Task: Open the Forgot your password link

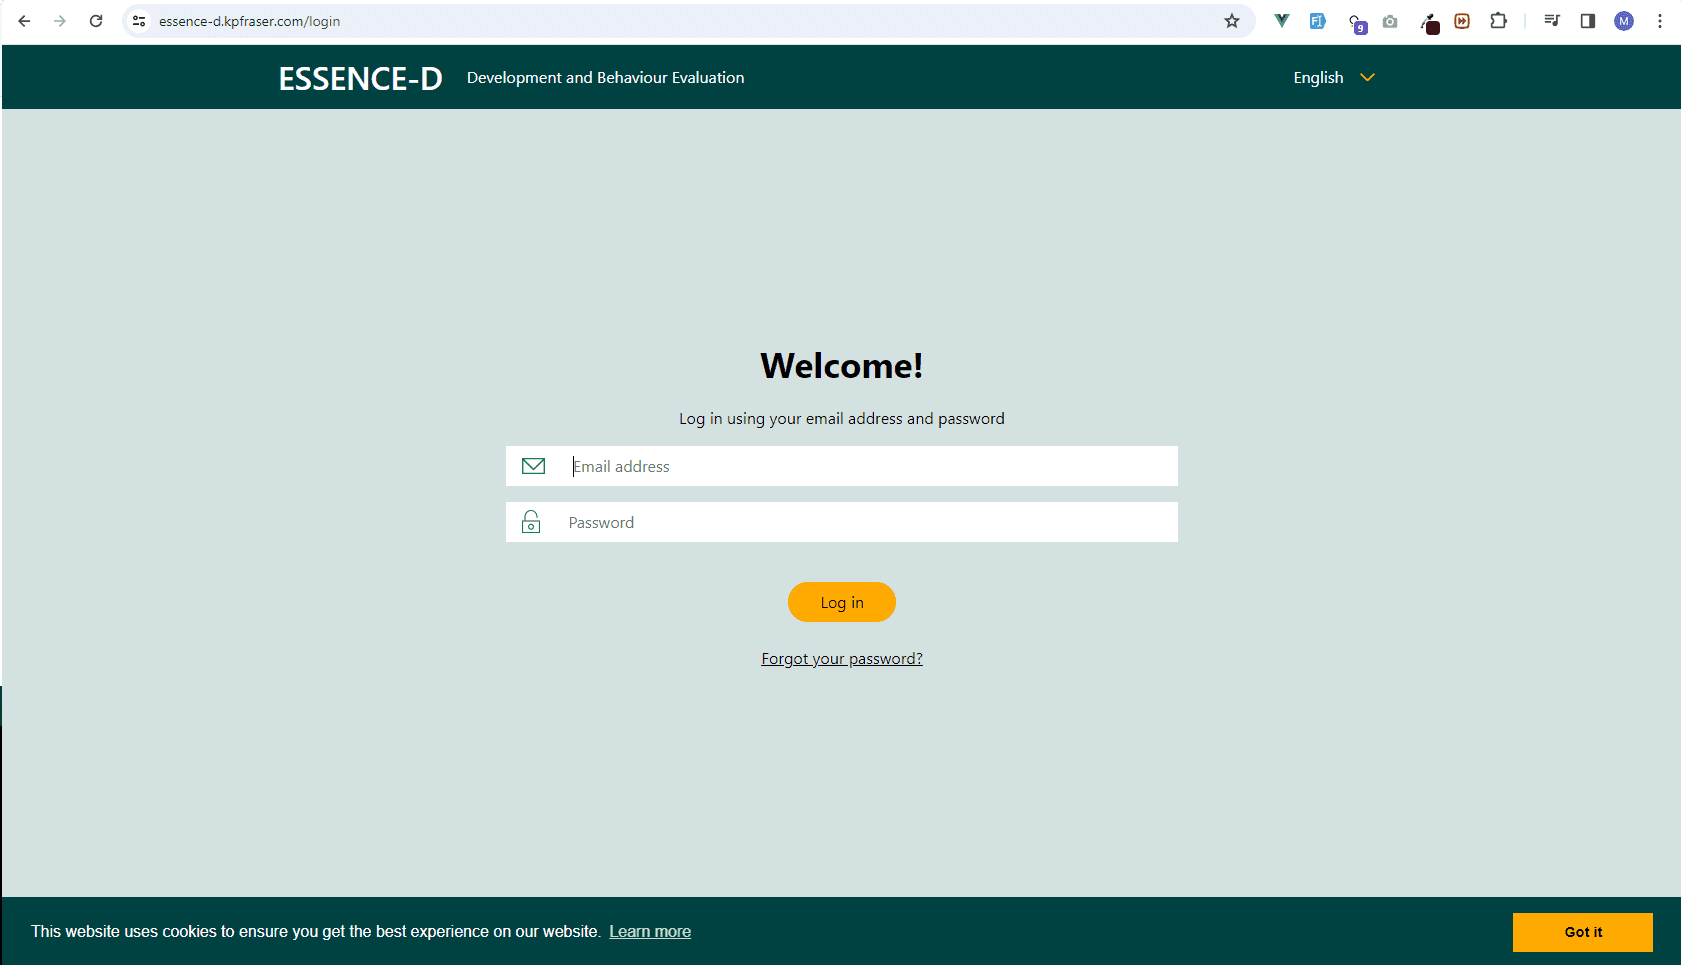Action: 841,658
